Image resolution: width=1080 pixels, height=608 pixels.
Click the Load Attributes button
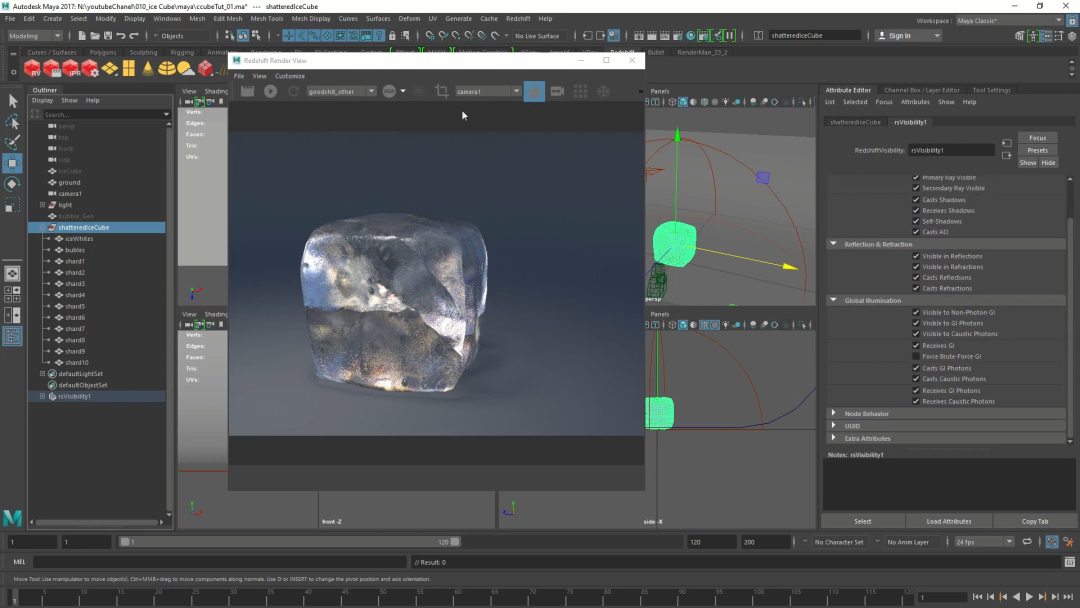pos(948,521)
